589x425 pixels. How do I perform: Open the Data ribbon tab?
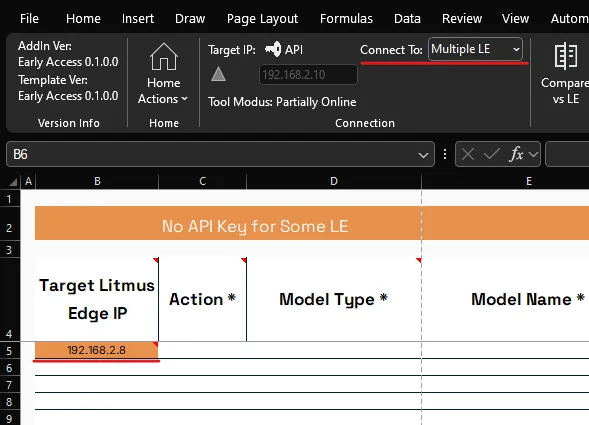pyautogui.click(x=407, y=18)
